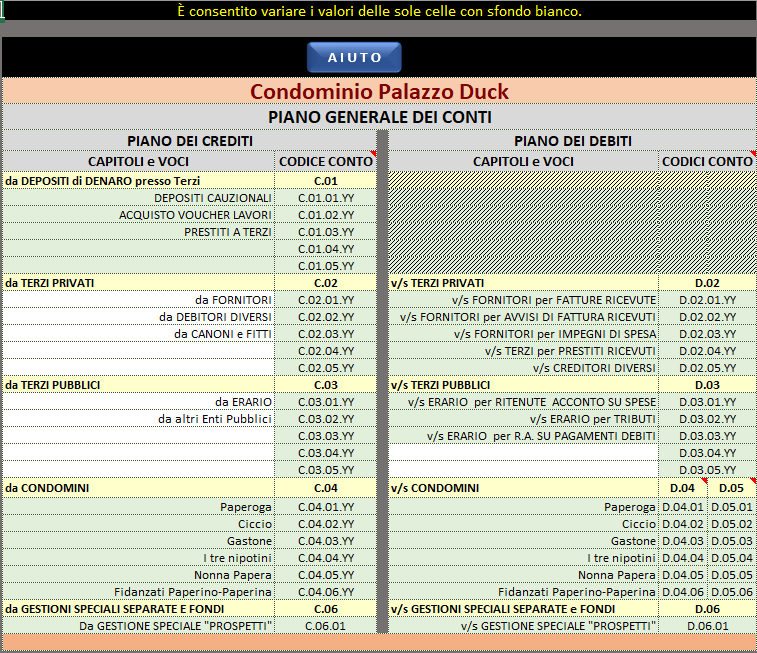Select the PIANO DEI DEBITI header cell
The image size is (757, 653).
[573, 141]
